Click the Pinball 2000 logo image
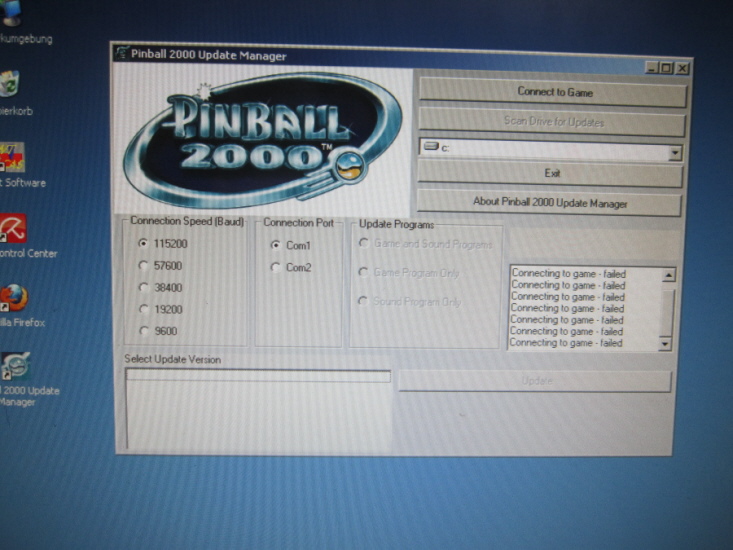733x550 pixels. pos(263,140)
